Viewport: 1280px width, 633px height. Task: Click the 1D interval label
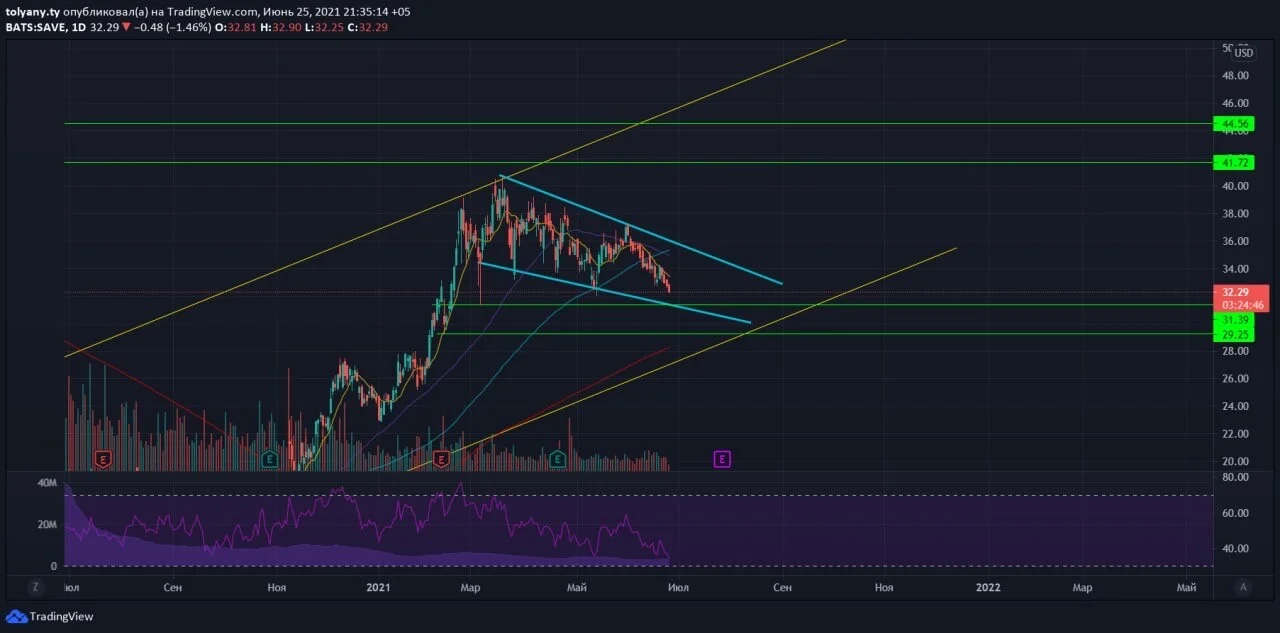(x=78, y=27)
